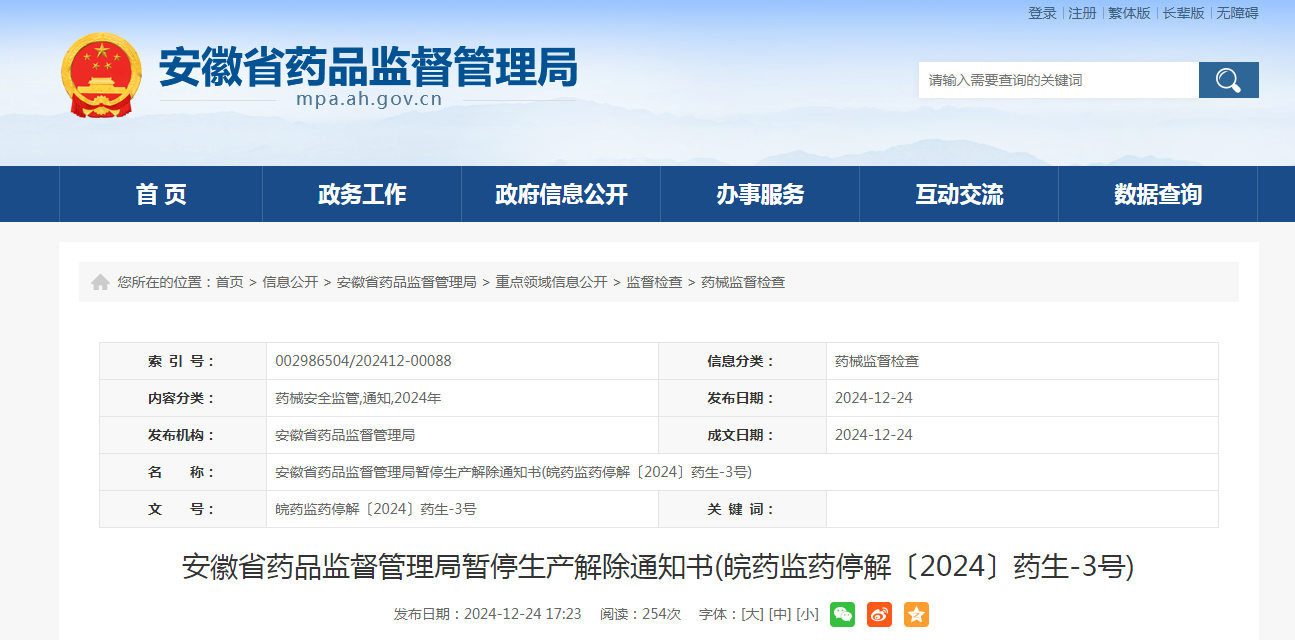Image resolution: width=1295 pixels, height=640 pixels.
Task: Set font size to large [大]
Action: click(751, 614)
